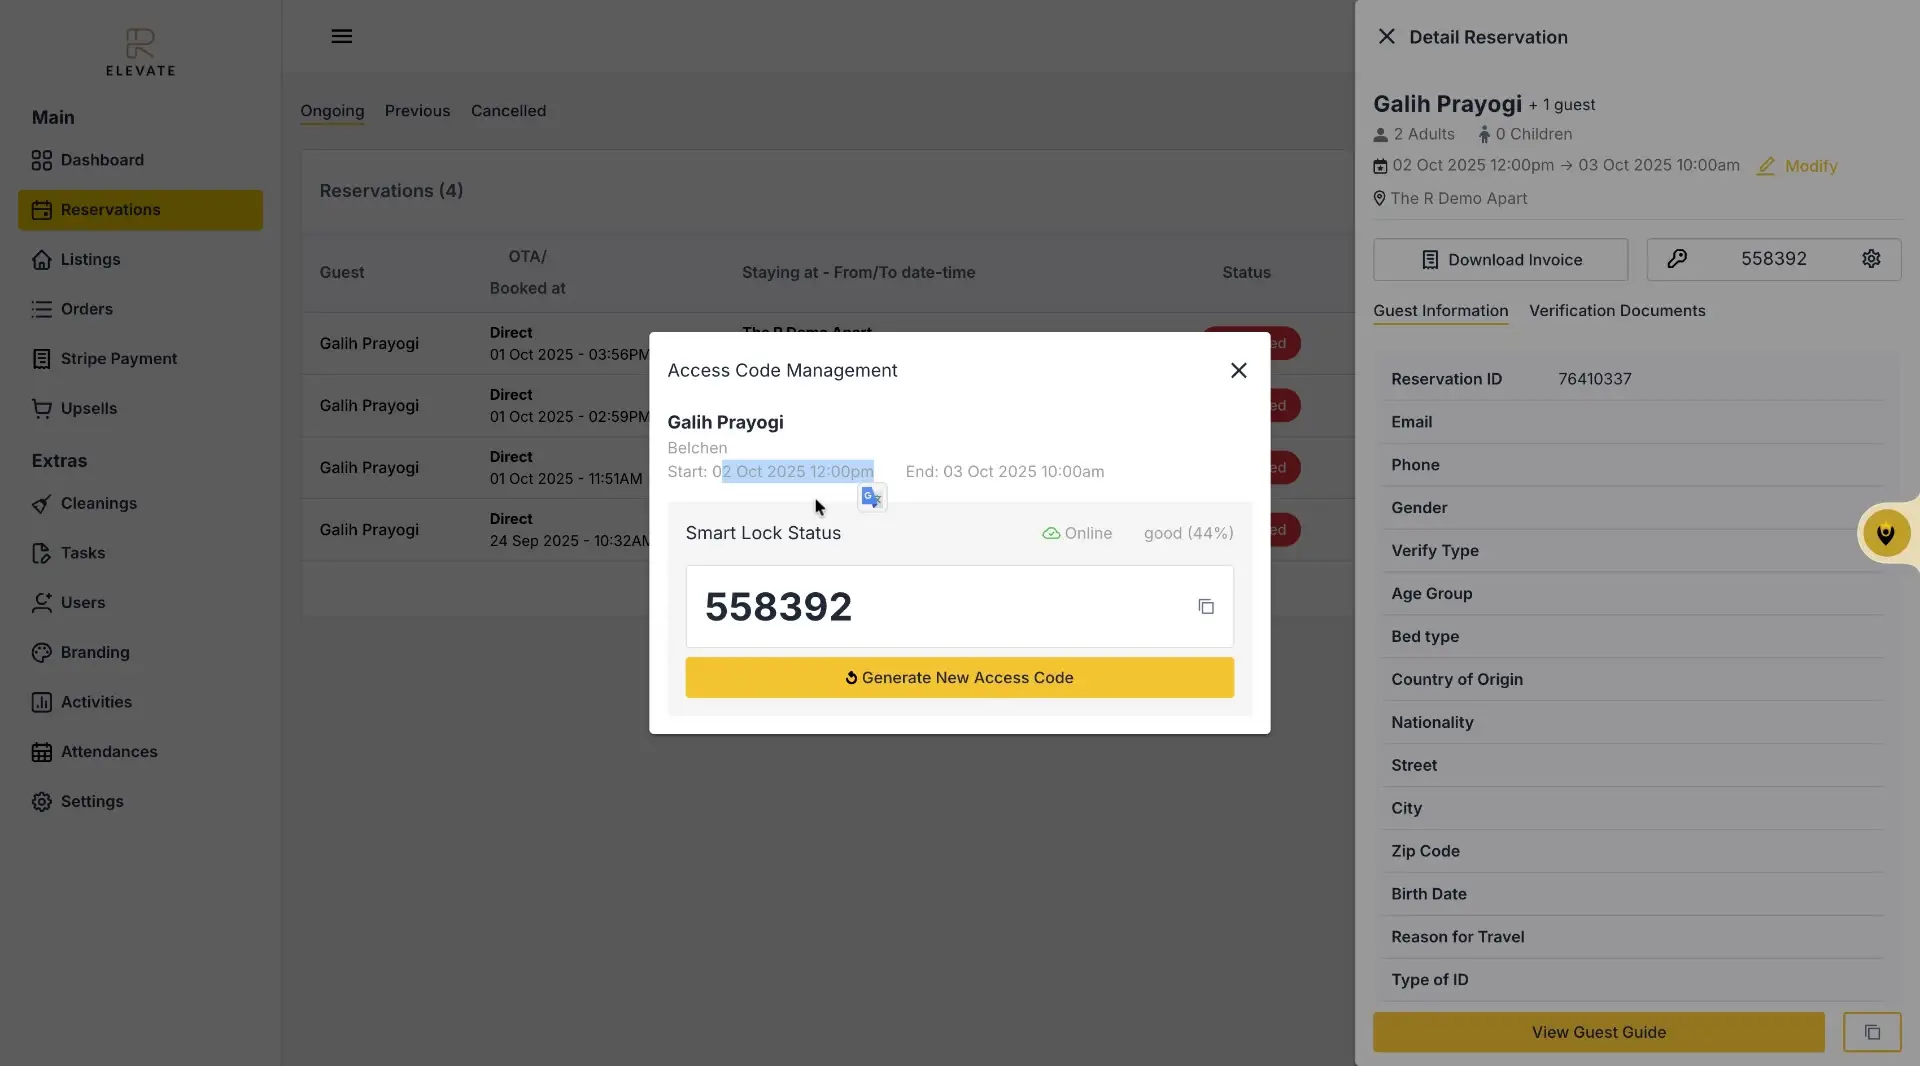Open the Activities section
Image resolution: width=1920 pixels, height=1066 pixels.
96,702
